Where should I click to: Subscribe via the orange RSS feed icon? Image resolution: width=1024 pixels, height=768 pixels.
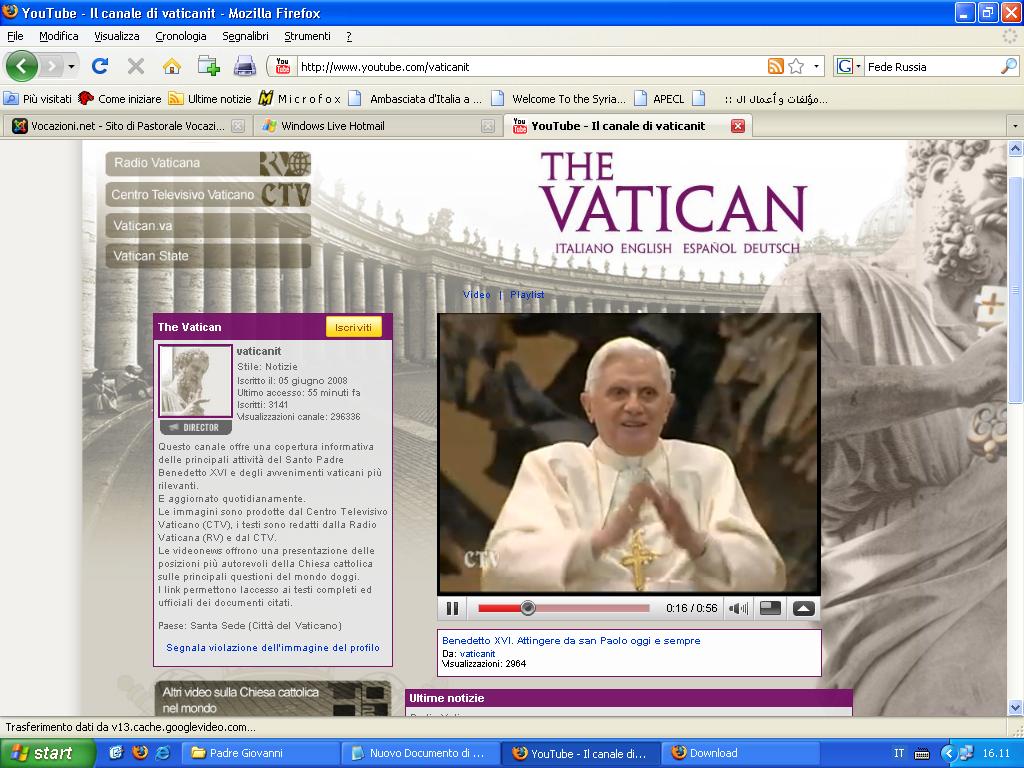tap(776, 66)
